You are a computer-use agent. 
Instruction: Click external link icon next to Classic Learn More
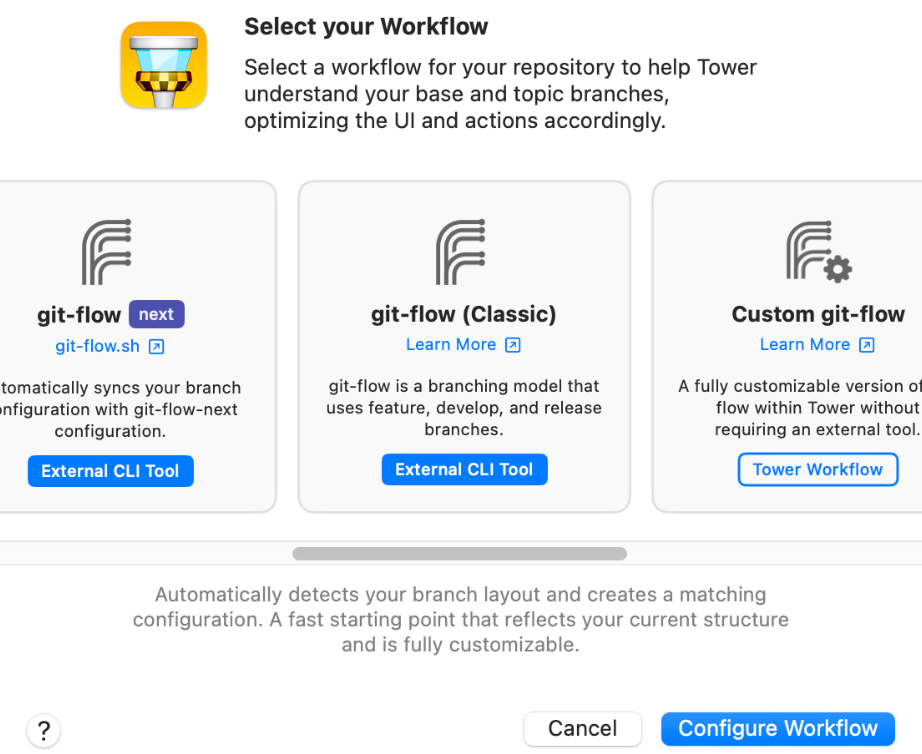tap(511, 345)
